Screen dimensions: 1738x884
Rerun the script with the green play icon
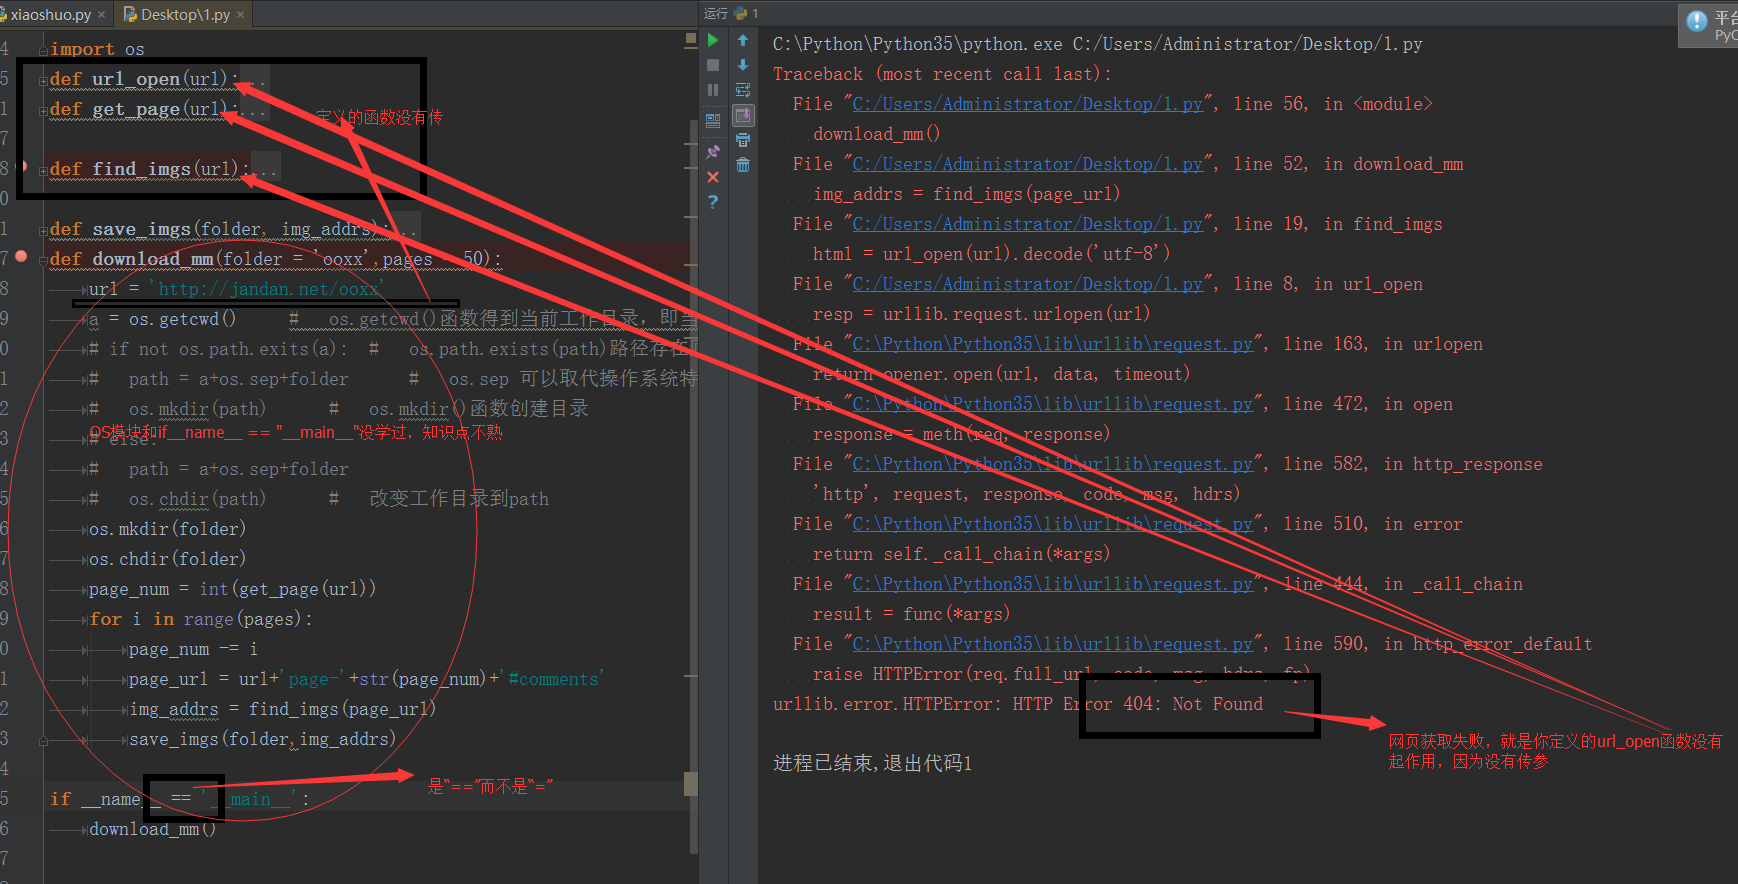tap(713, 40)
